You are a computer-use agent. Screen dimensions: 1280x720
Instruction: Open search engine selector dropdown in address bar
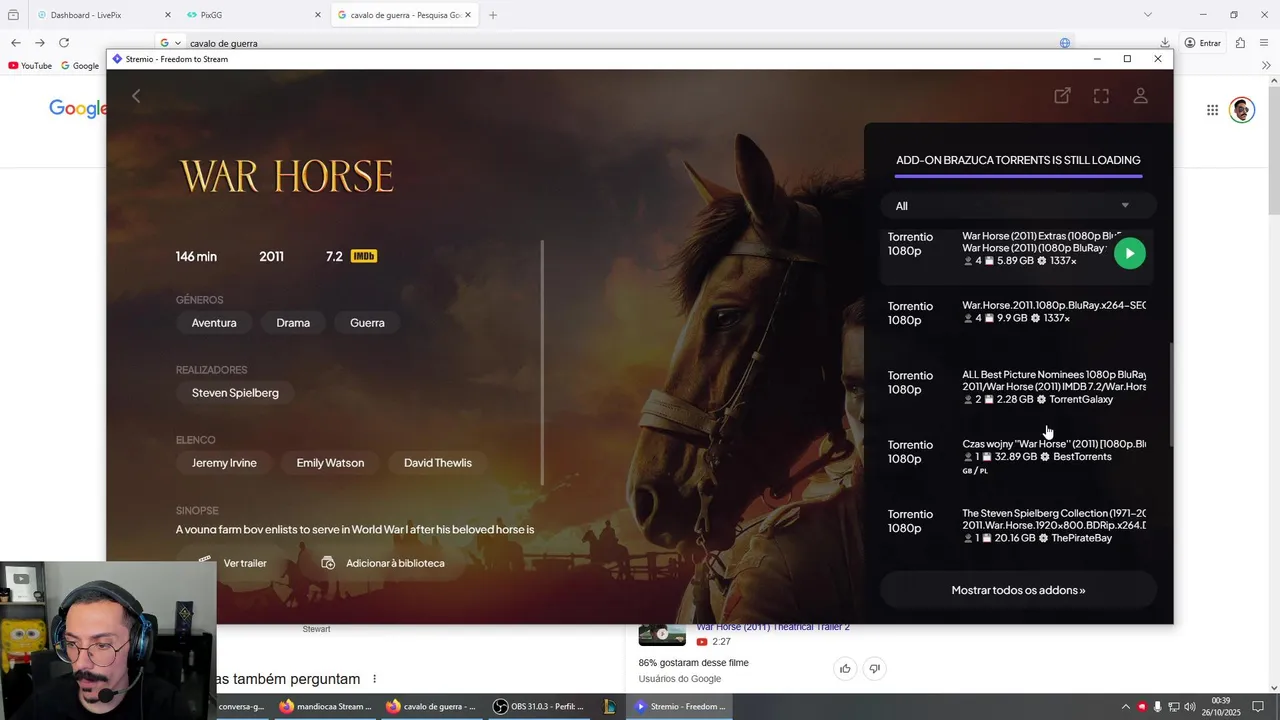pyautogui.click(x=170, y=43)
